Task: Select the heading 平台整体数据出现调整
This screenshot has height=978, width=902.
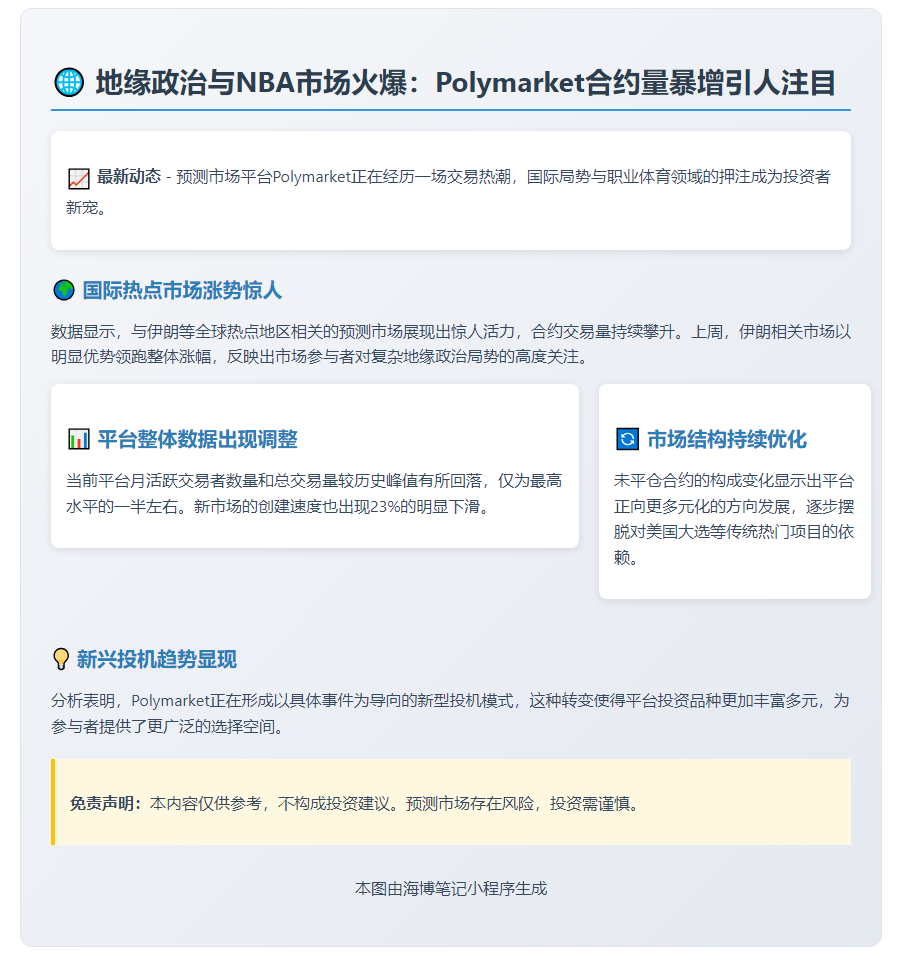Action: click(198, 439)
